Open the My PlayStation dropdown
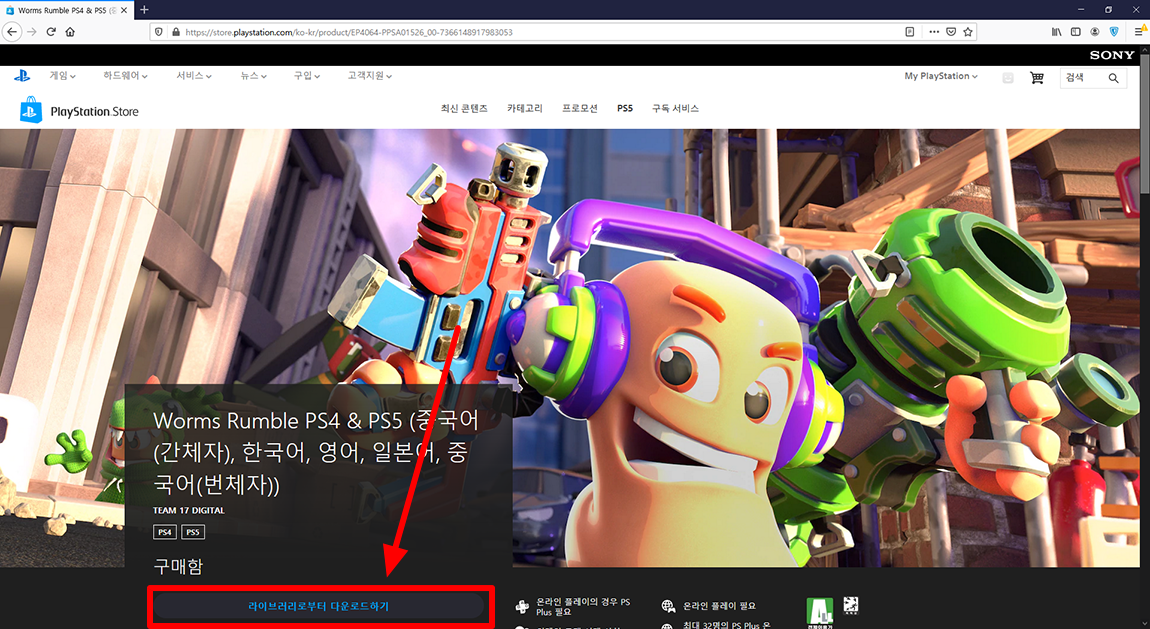The image size is (1150, 629). coord(941,76)
